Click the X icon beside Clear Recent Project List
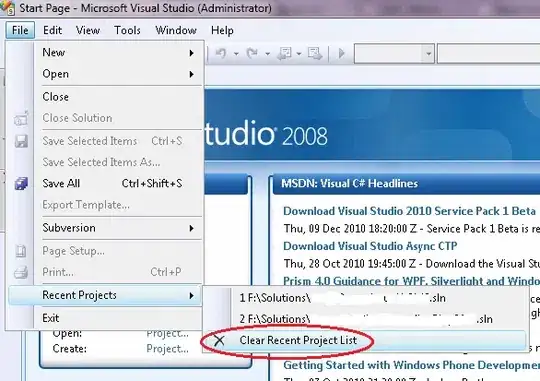The image size is (540, 381). (219, 341)
